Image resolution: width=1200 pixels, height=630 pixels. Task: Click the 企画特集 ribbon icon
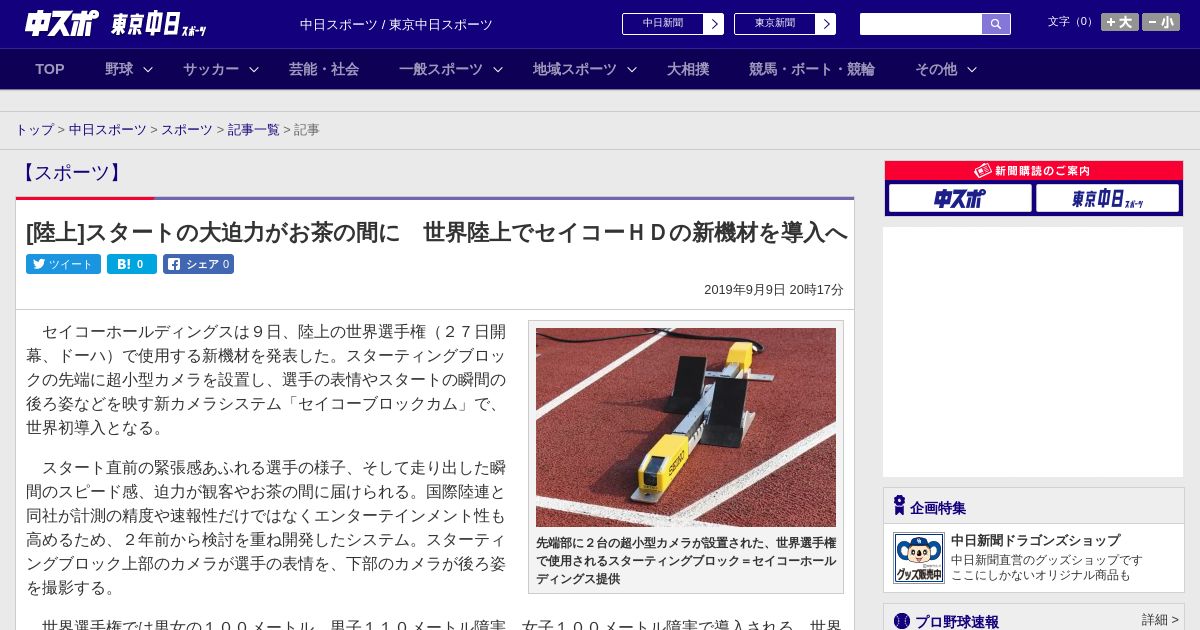click(899, 506)
